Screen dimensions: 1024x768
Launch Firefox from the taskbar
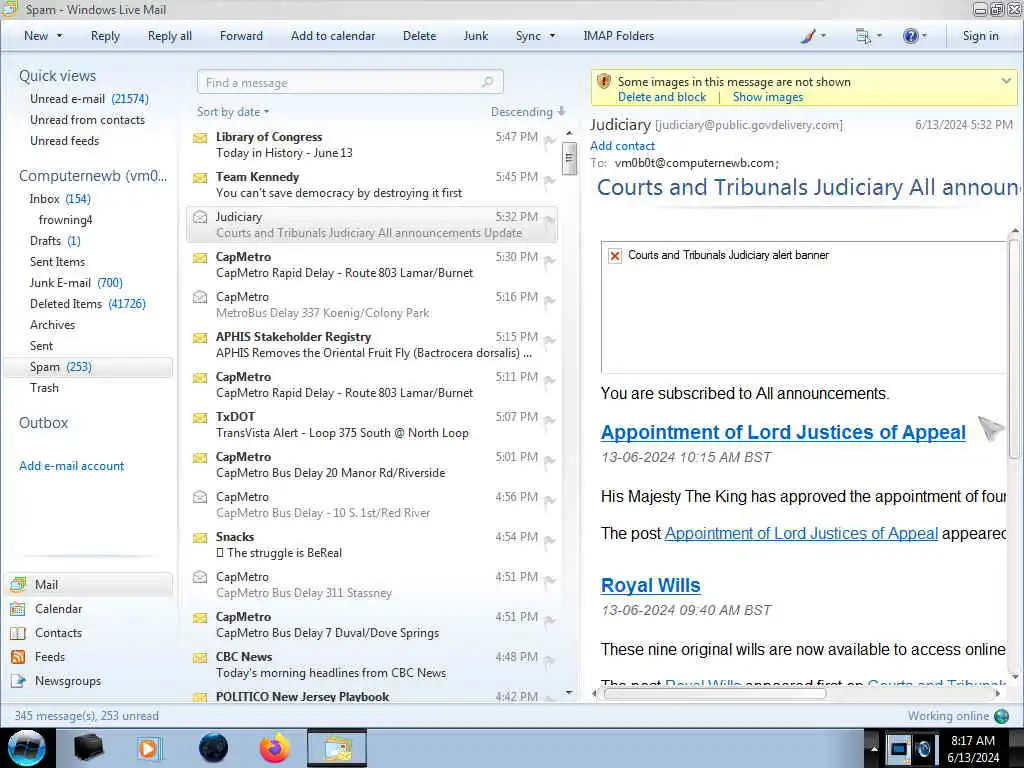(275, 748)
